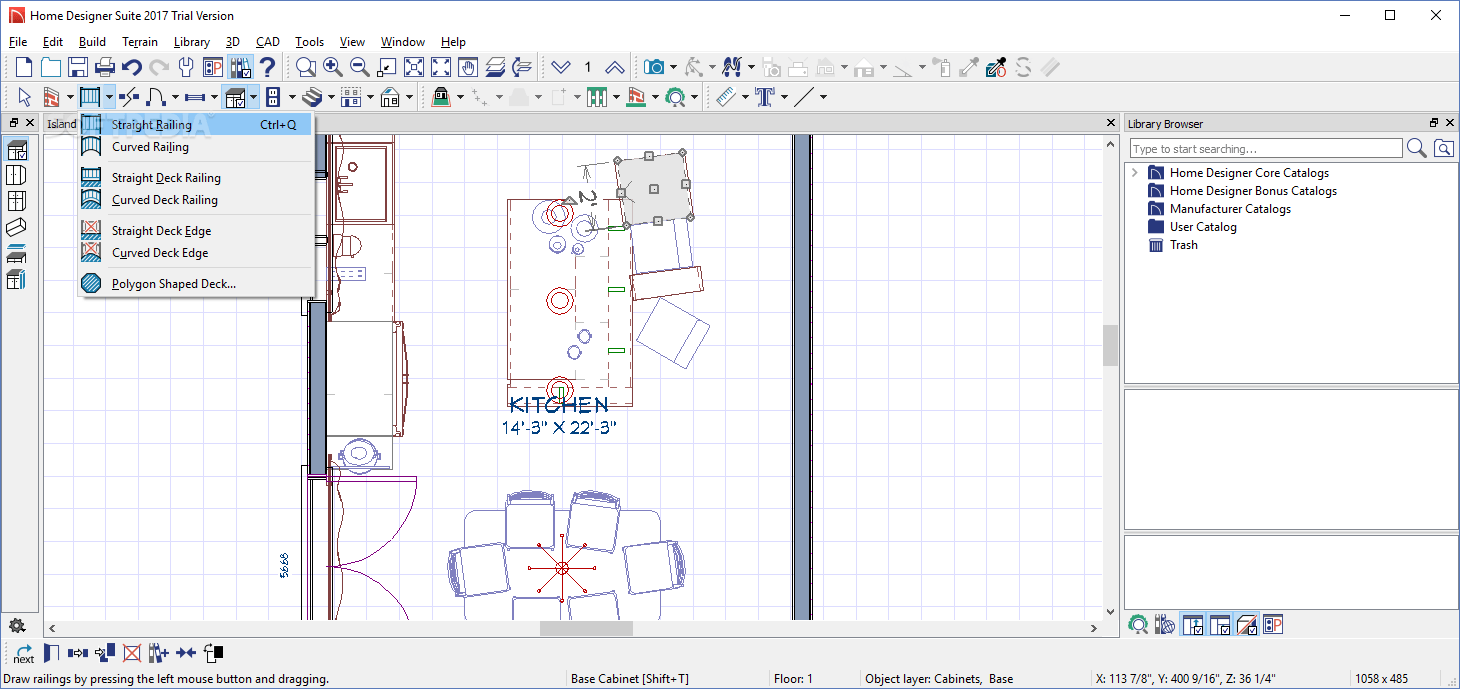Print the plan with the printer icon

105,67
